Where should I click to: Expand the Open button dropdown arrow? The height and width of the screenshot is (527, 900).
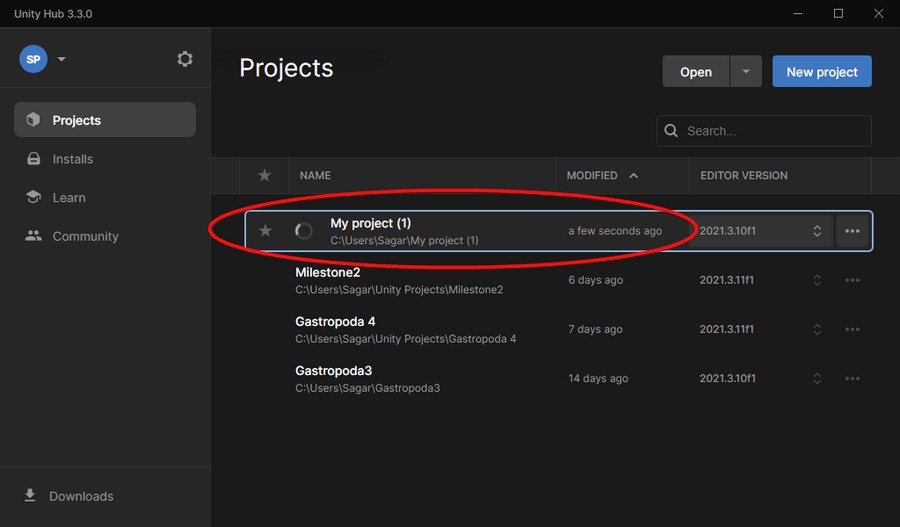tap(746, 71)
